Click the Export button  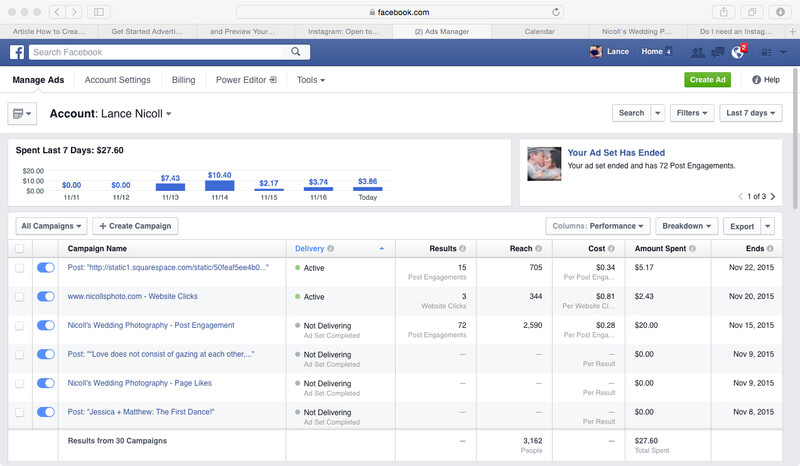coord(742,226)
